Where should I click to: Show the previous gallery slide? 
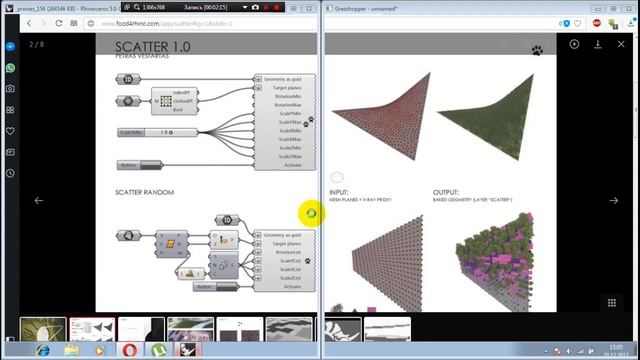click(x=39, y=200)
